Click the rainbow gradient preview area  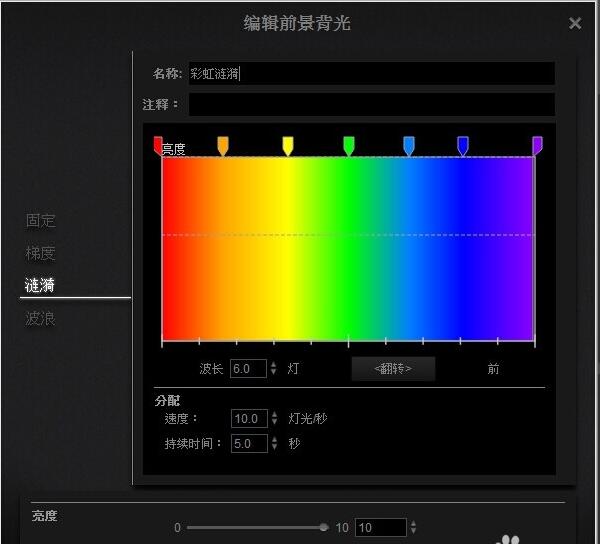click(348, 249)
